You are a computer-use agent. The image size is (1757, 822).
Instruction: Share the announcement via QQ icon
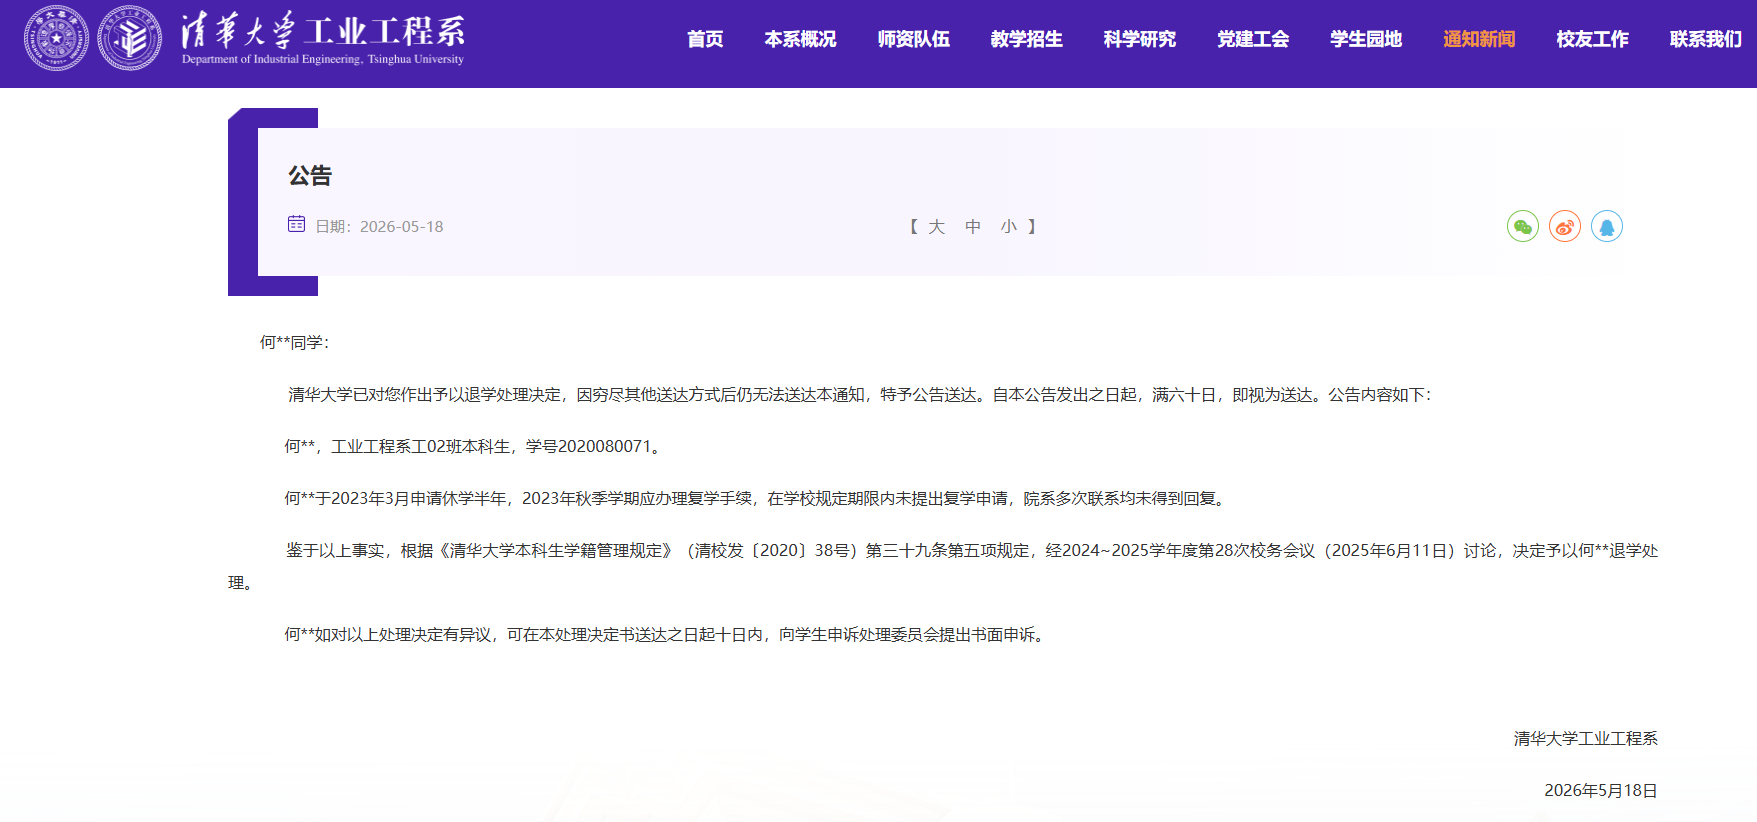1607,226
